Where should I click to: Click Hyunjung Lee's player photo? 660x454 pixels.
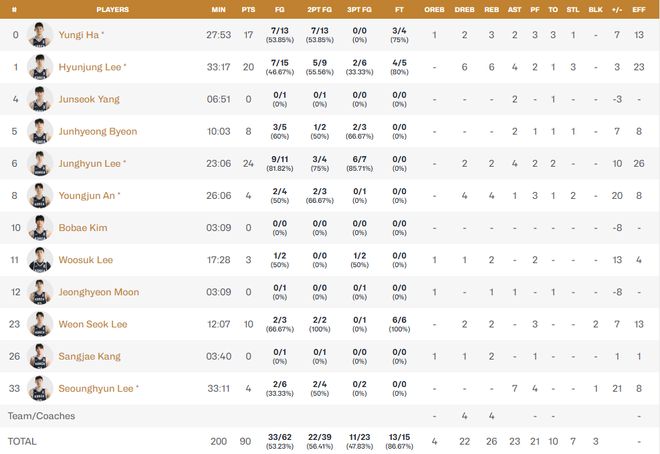(40, 67)
